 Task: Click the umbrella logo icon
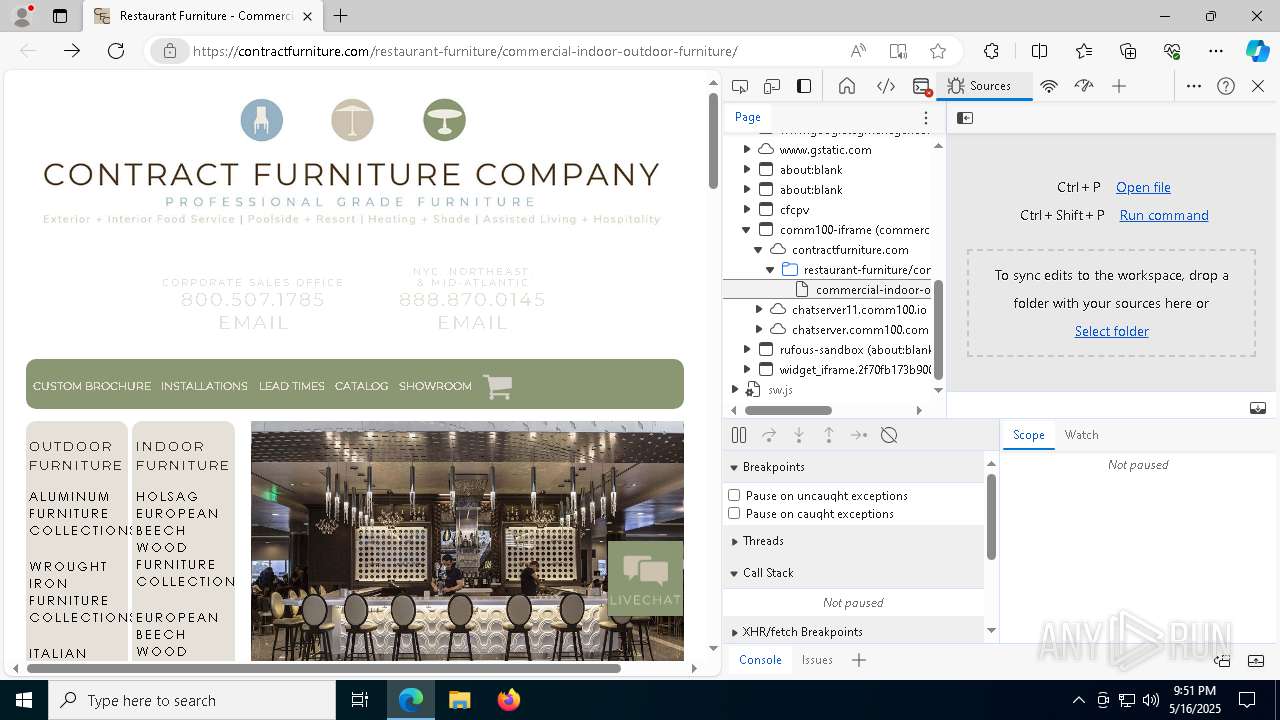click(353, 120)
